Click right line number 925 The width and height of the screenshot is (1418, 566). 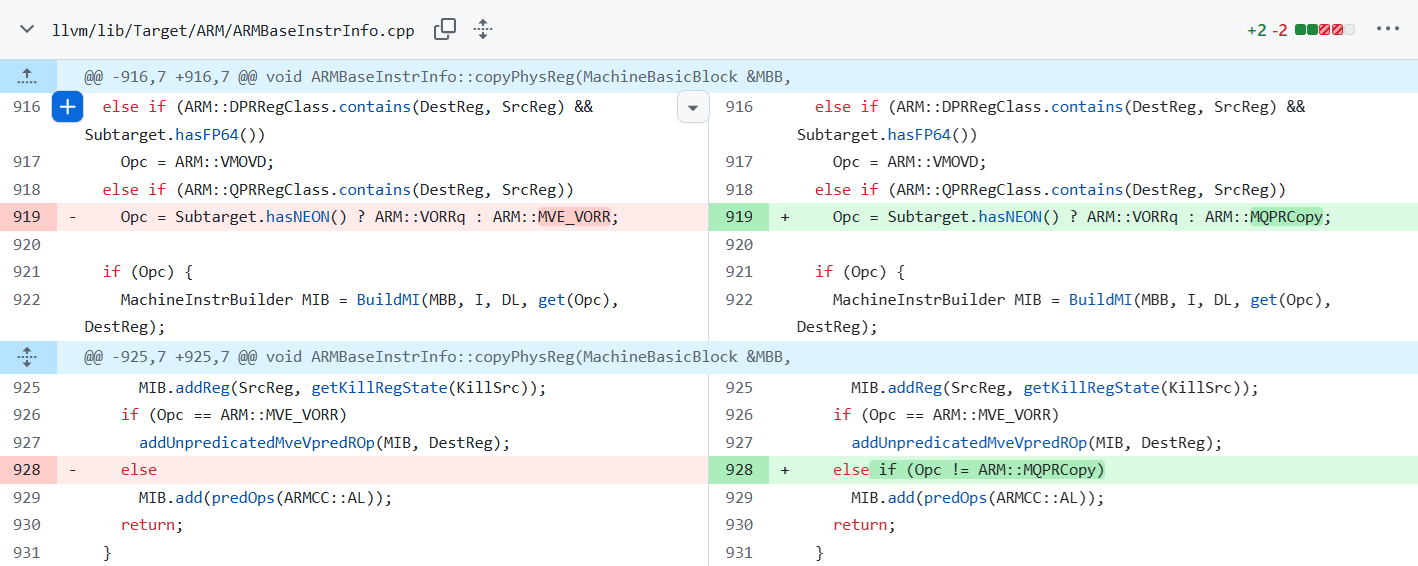pos(739,388)
